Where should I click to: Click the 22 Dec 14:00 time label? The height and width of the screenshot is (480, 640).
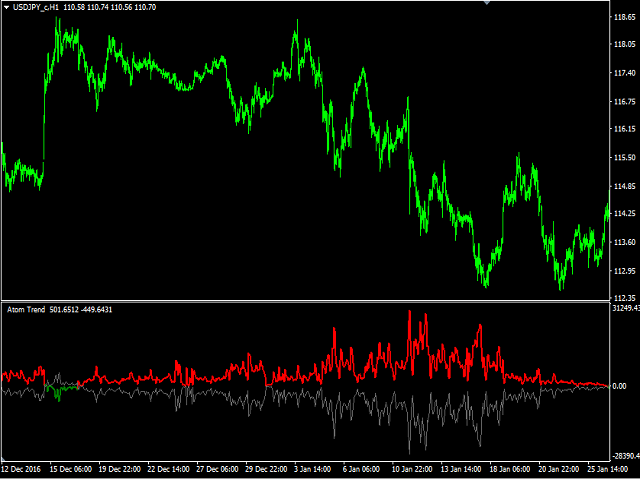click(x=168, y=469)
